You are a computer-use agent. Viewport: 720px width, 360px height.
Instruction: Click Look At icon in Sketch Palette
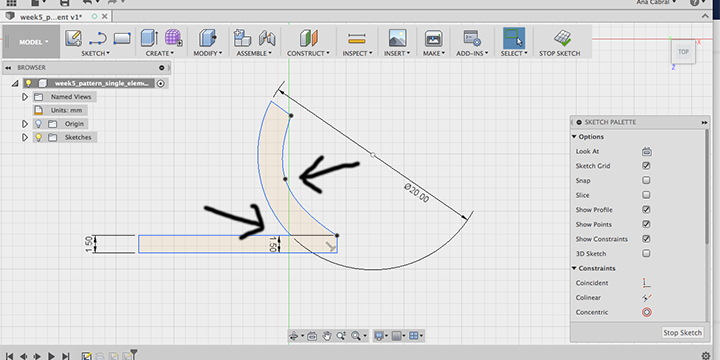pos(647,152)
